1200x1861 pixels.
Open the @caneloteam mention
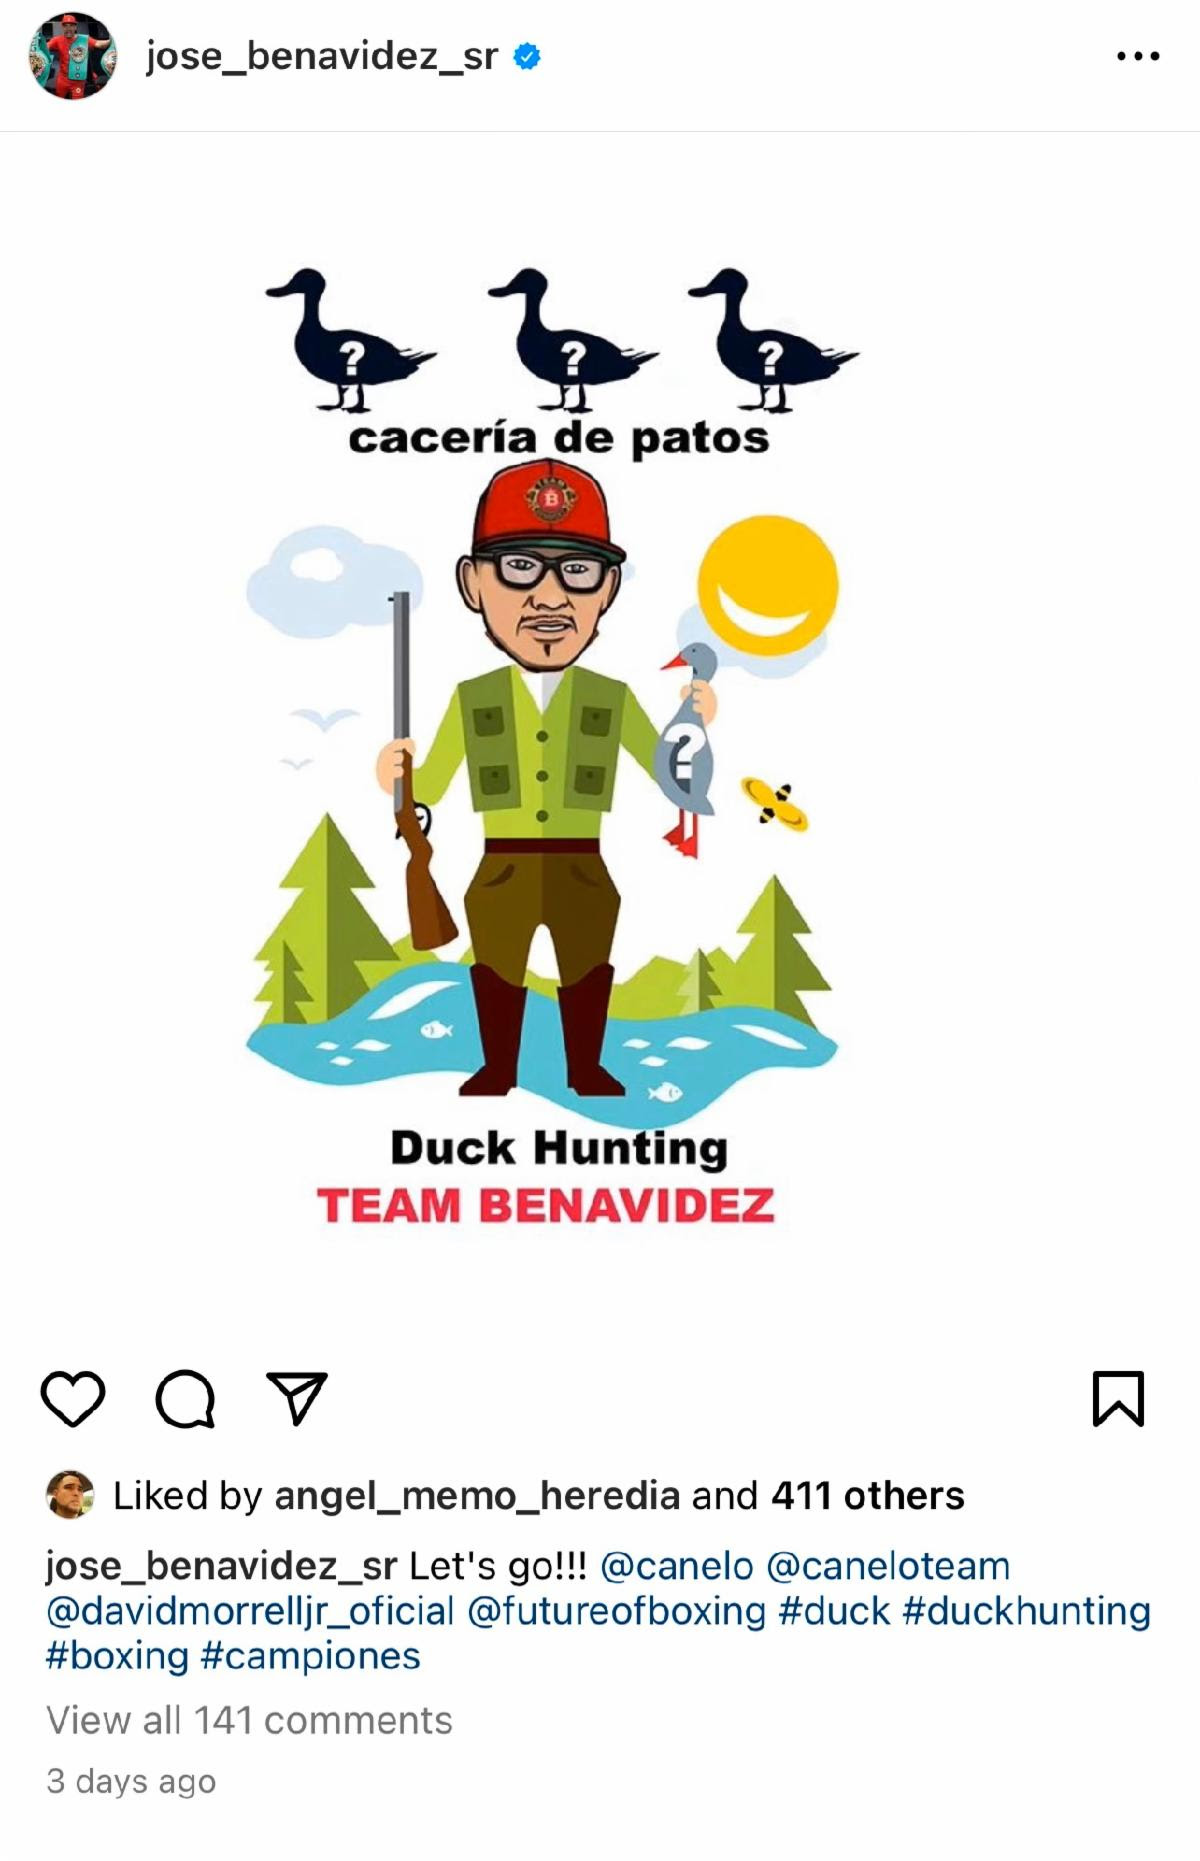tap(888, 1566)
